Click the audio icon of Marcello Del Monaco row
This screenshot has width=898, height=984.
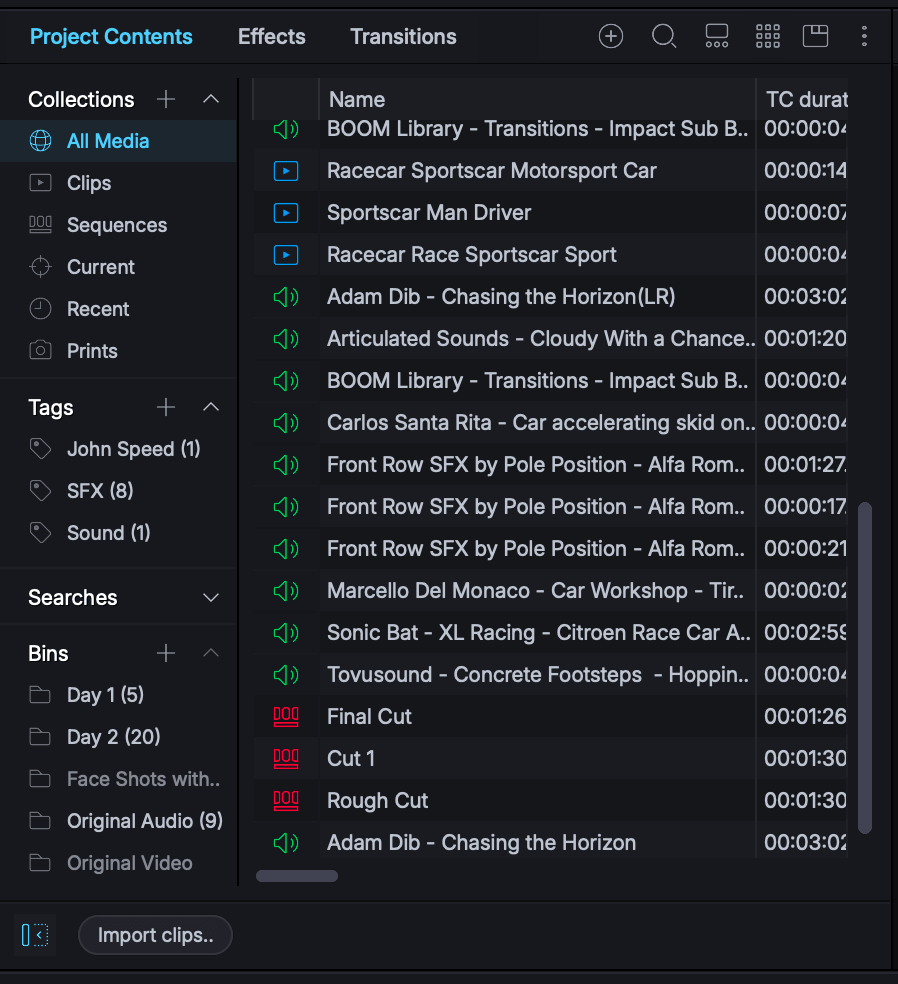286,591
